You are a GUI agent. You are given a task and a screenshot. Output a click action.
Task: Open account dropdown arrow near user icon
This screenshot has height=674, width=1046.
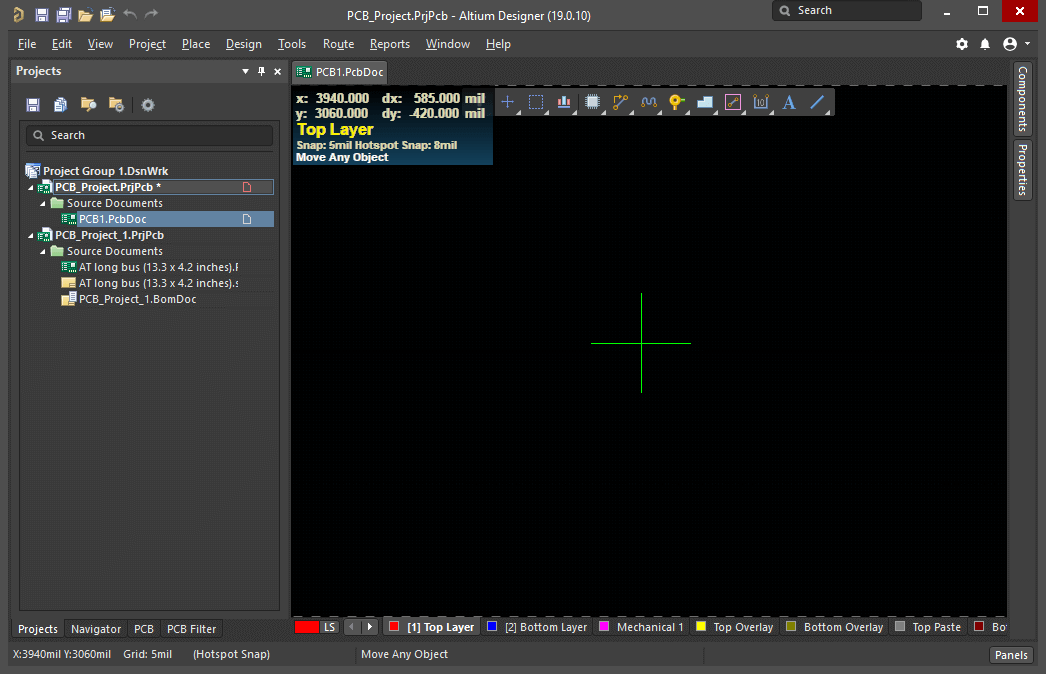pos(1027,43)
